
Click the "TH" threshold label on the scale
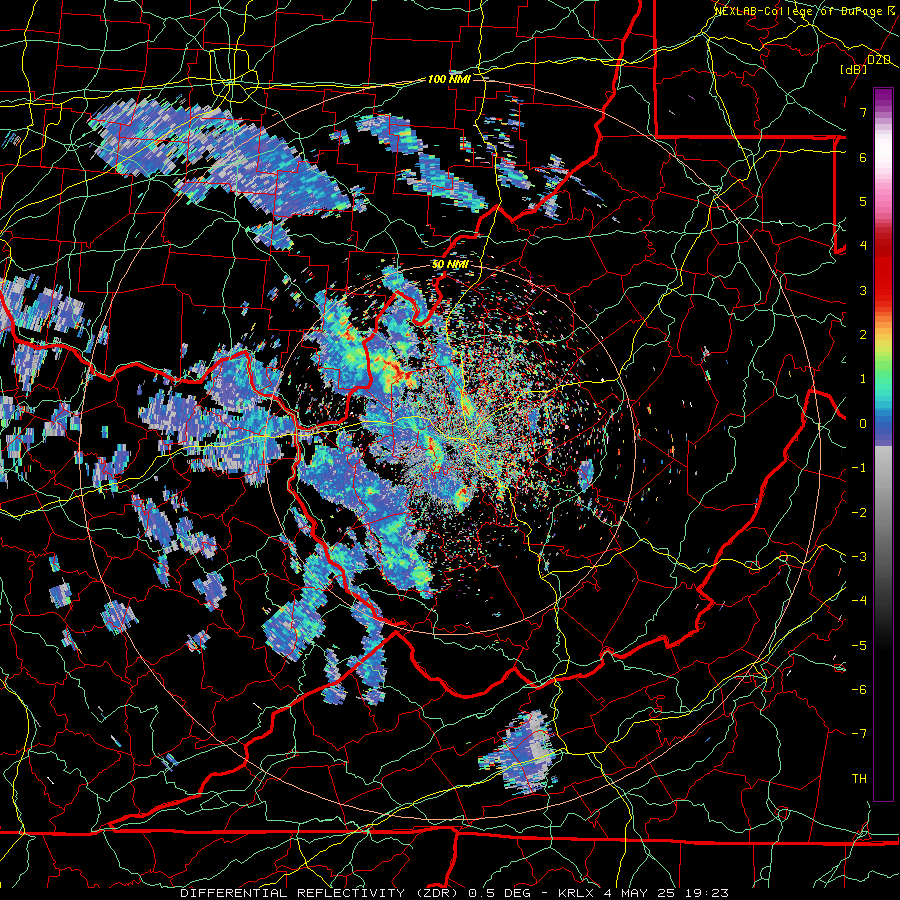click(x=859, y=779)
